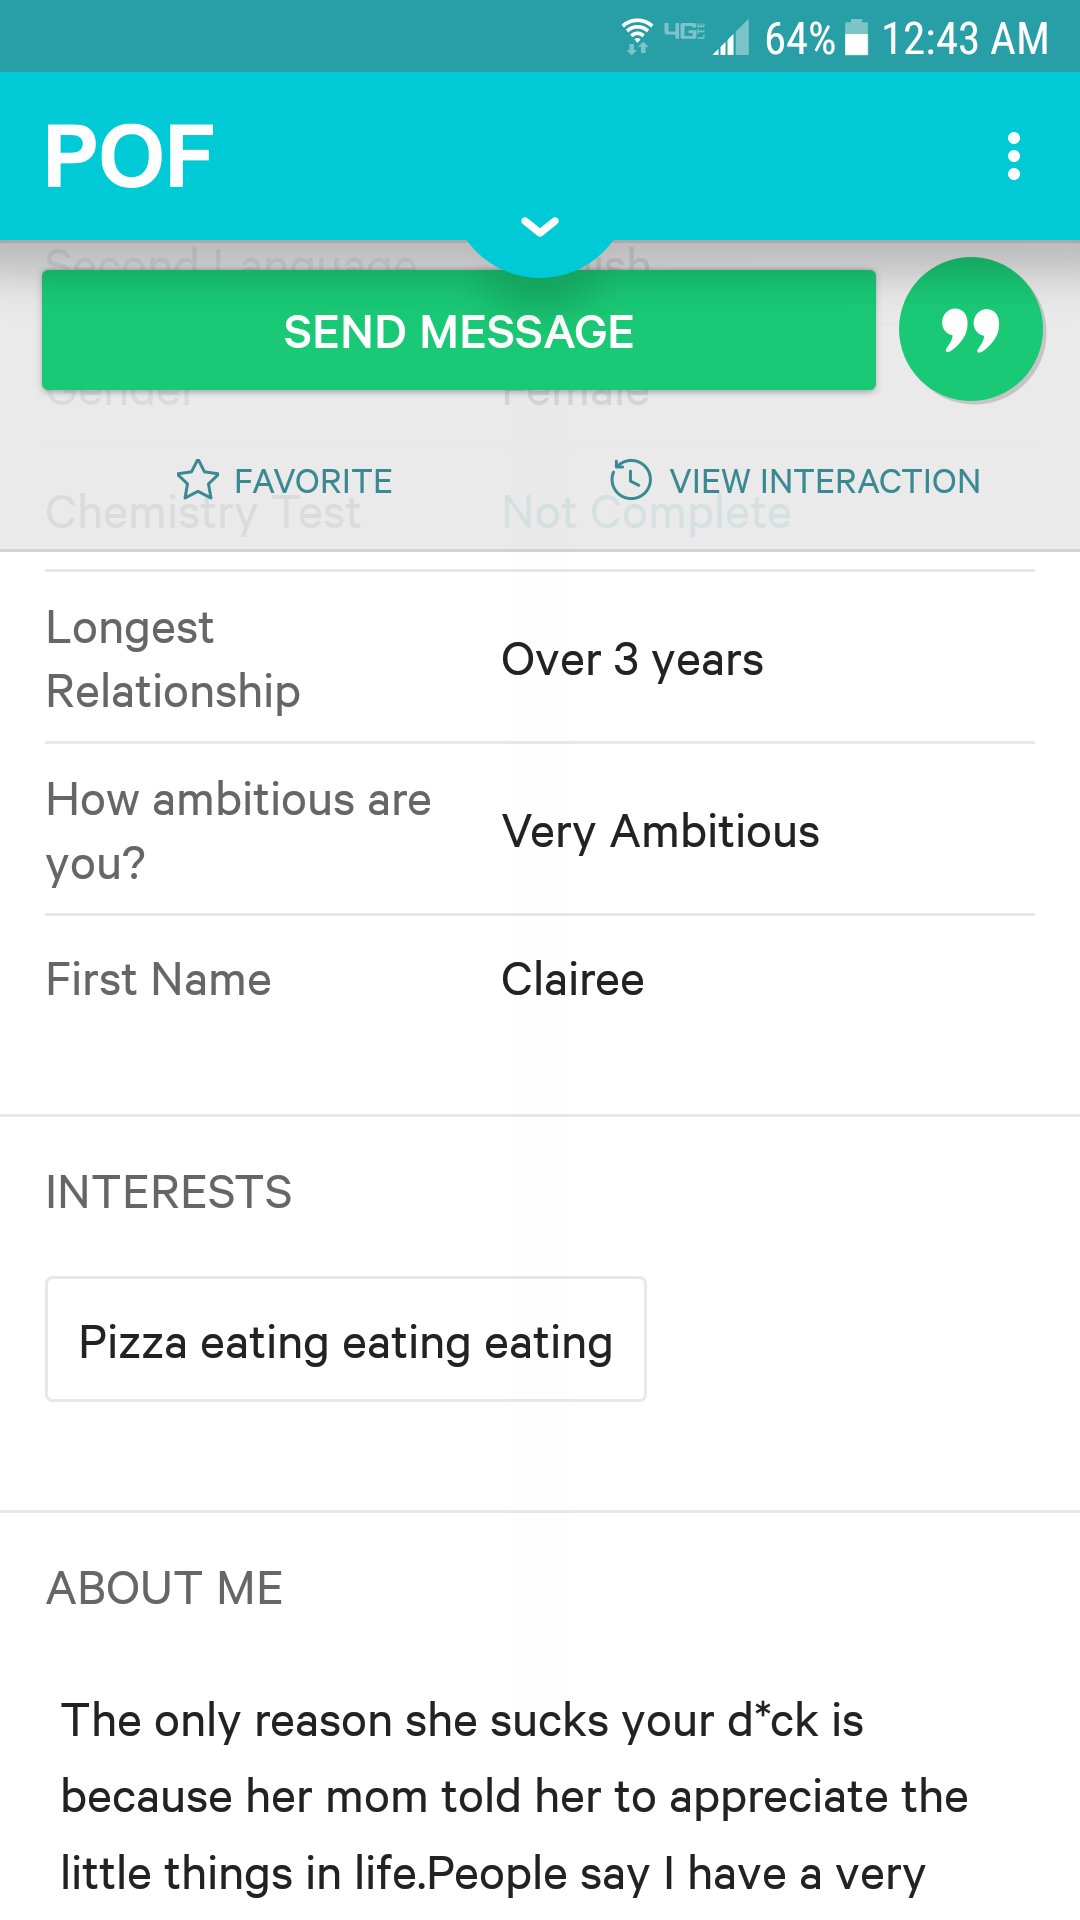Tap the signal strength icon
Screen dimensions: 1080x1920
tap(731, 39)
